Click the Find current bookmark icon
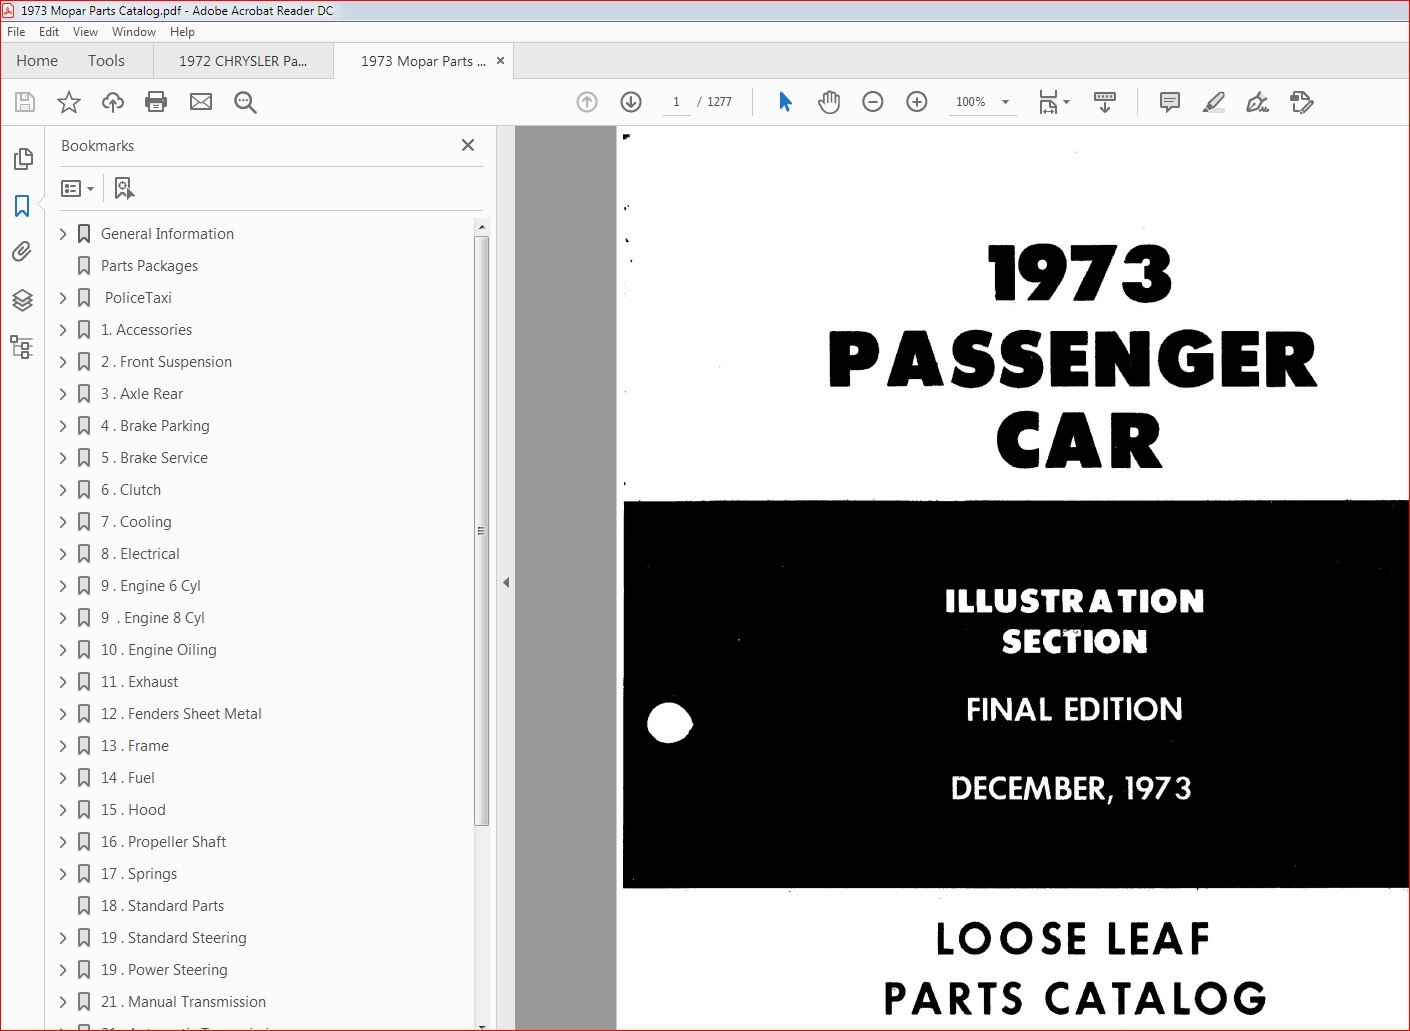Viewport: 1410px width, 1031px height. click(124, 188)
